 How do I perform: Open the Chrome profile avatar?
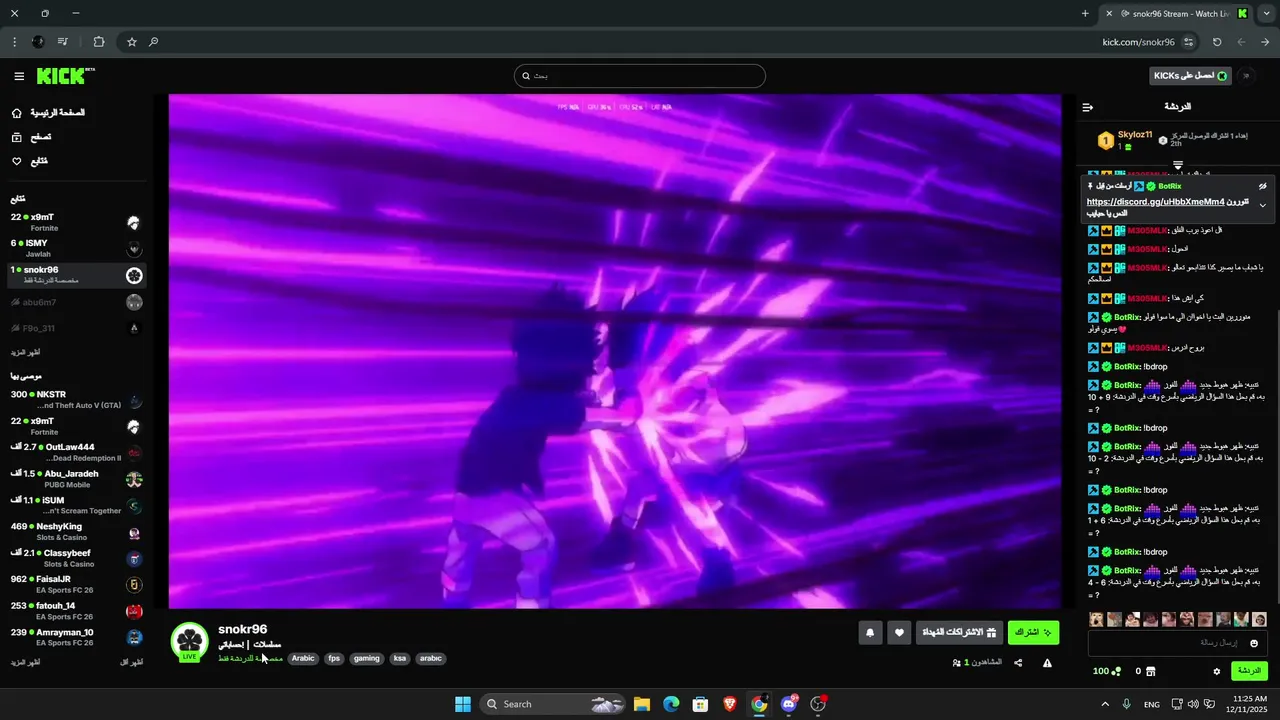pos(38,42)
